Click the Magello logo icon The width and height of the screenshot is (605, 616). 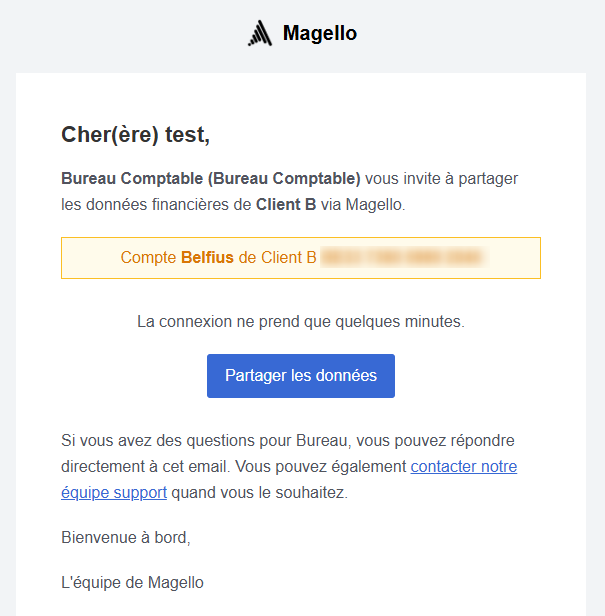tap(260, 33)
